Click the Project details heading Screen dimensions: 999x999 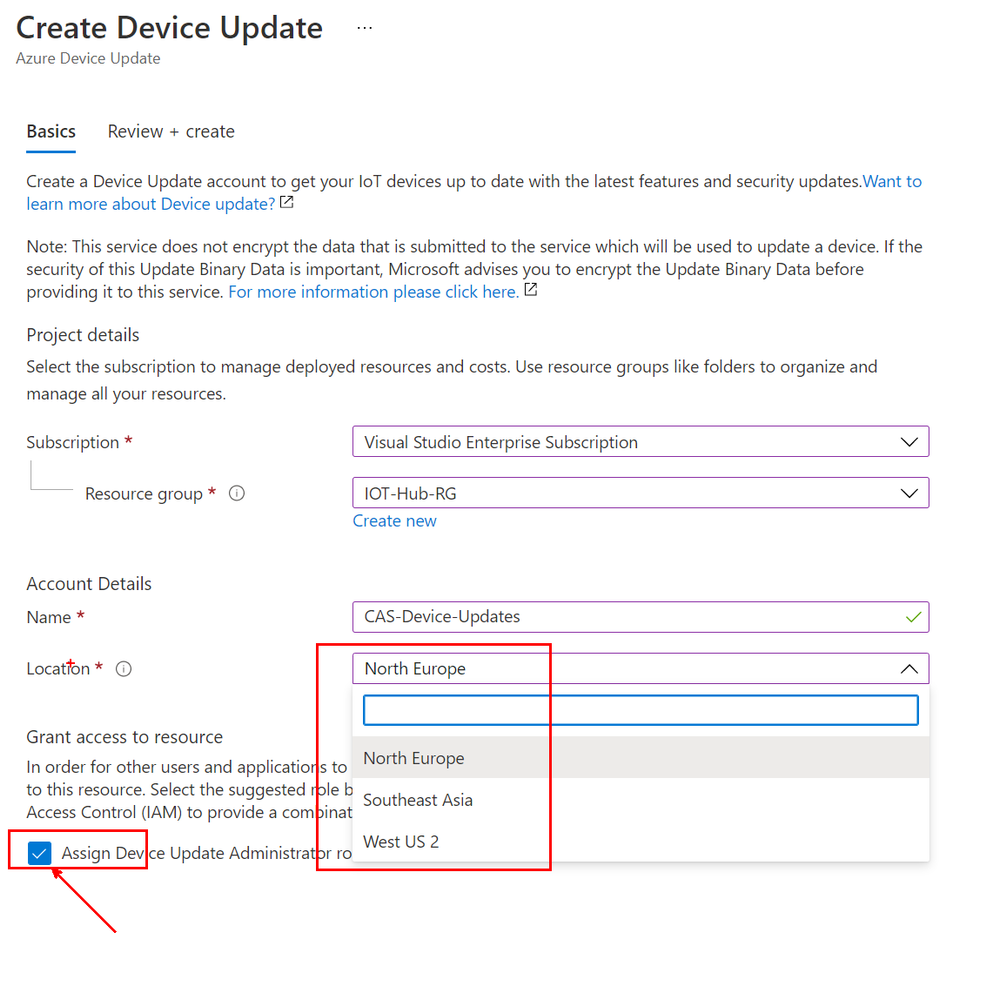[x=83, y=335]
